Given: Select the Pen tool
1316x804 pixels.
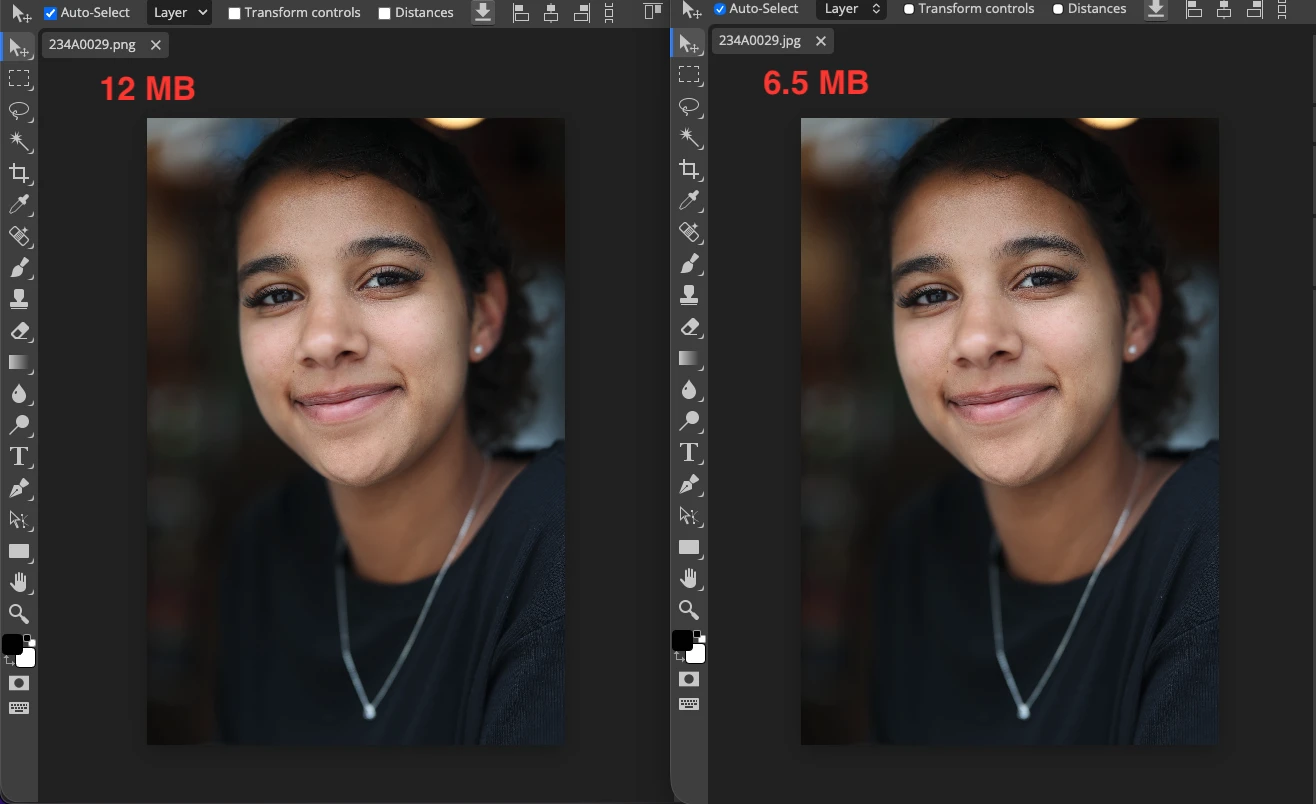Looking at the screenshot, I should click(20, 488).
